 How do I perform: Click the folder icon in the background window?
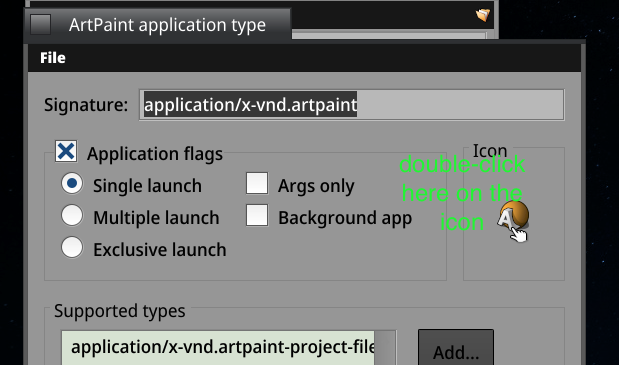point(483,15)
